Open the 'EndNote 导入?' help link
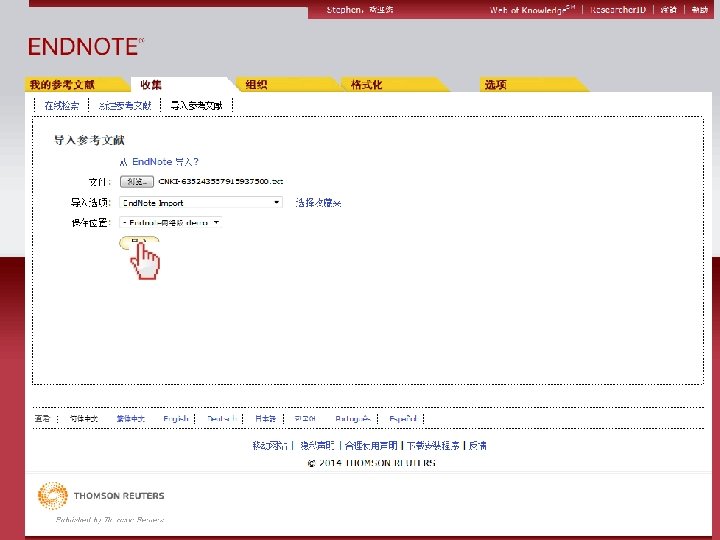720x540 pixels. point(159,162)
